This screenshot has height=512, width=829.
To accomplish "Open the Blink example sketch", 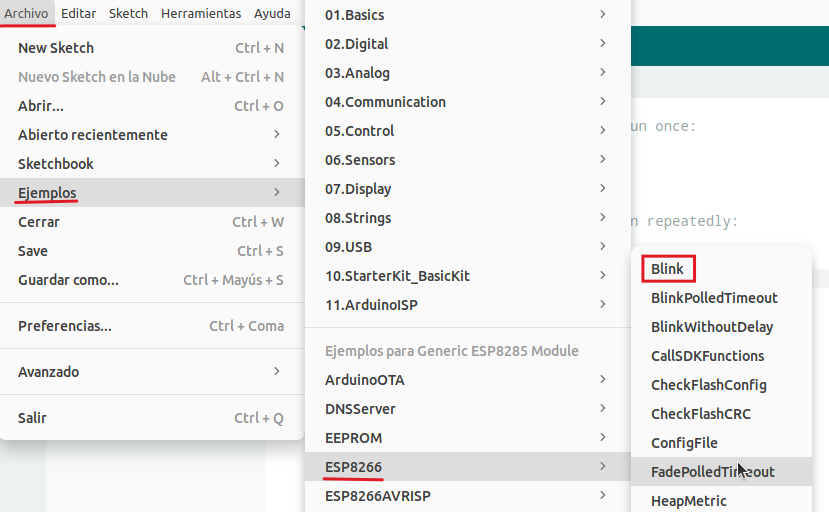I will pos(667,269).
